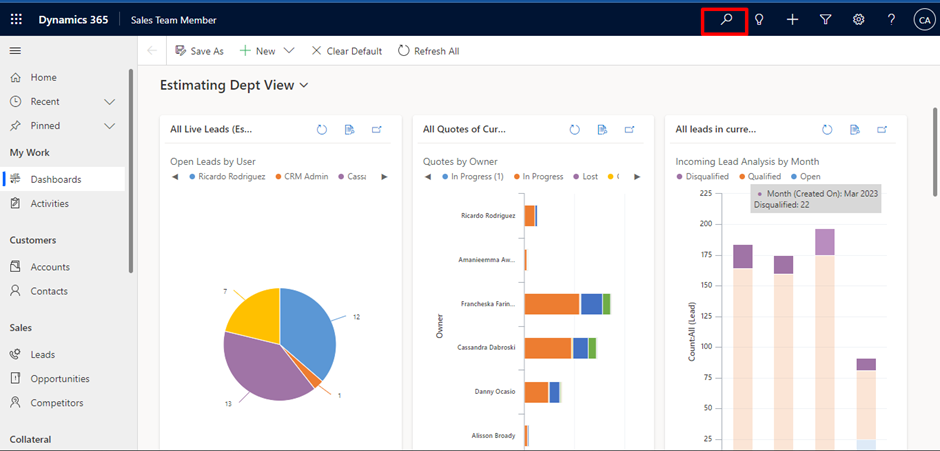Click the New button

tap(257, 51)
